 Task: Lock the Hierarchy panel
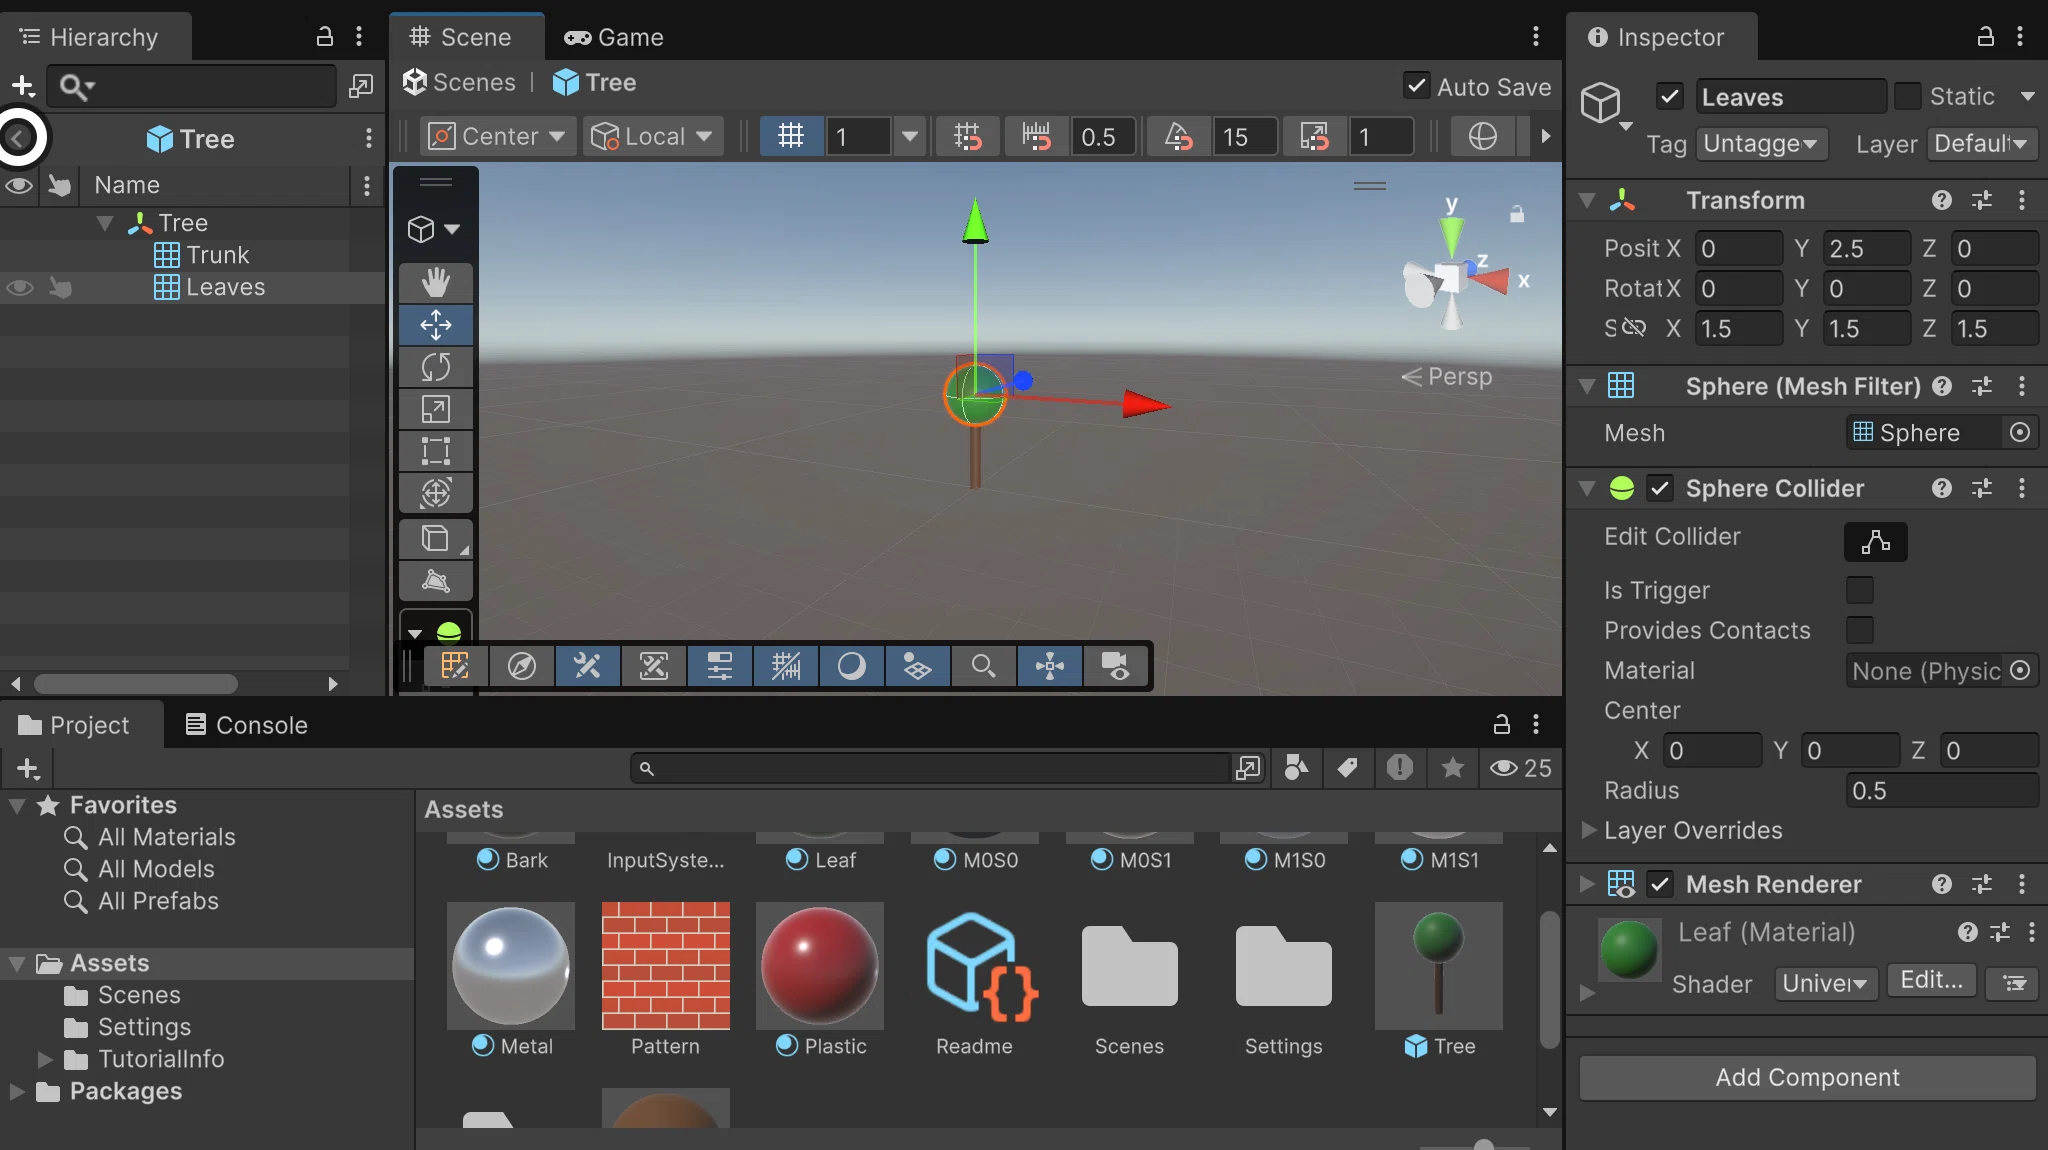[324, 37]
